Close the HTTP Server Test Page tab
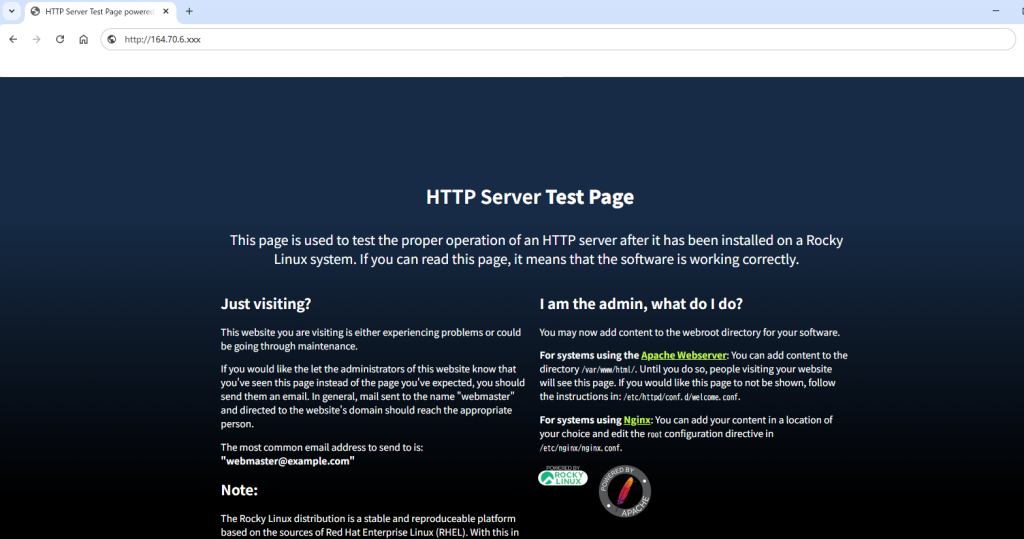Screen dimensions: 1024x539 pos(167,11)
